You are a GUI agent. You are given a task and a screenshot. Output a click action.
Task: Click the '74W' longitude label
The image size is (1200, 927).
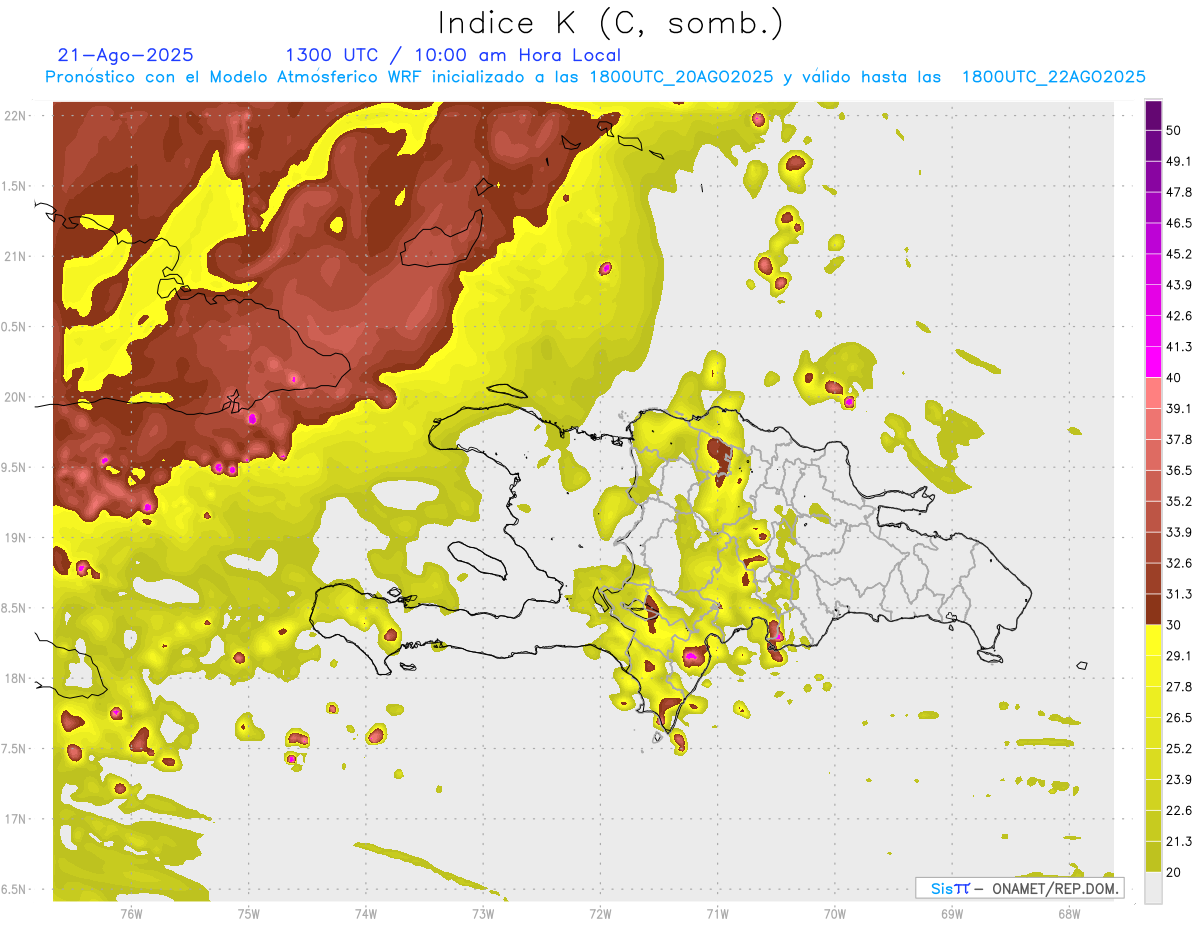pos(365,913)
